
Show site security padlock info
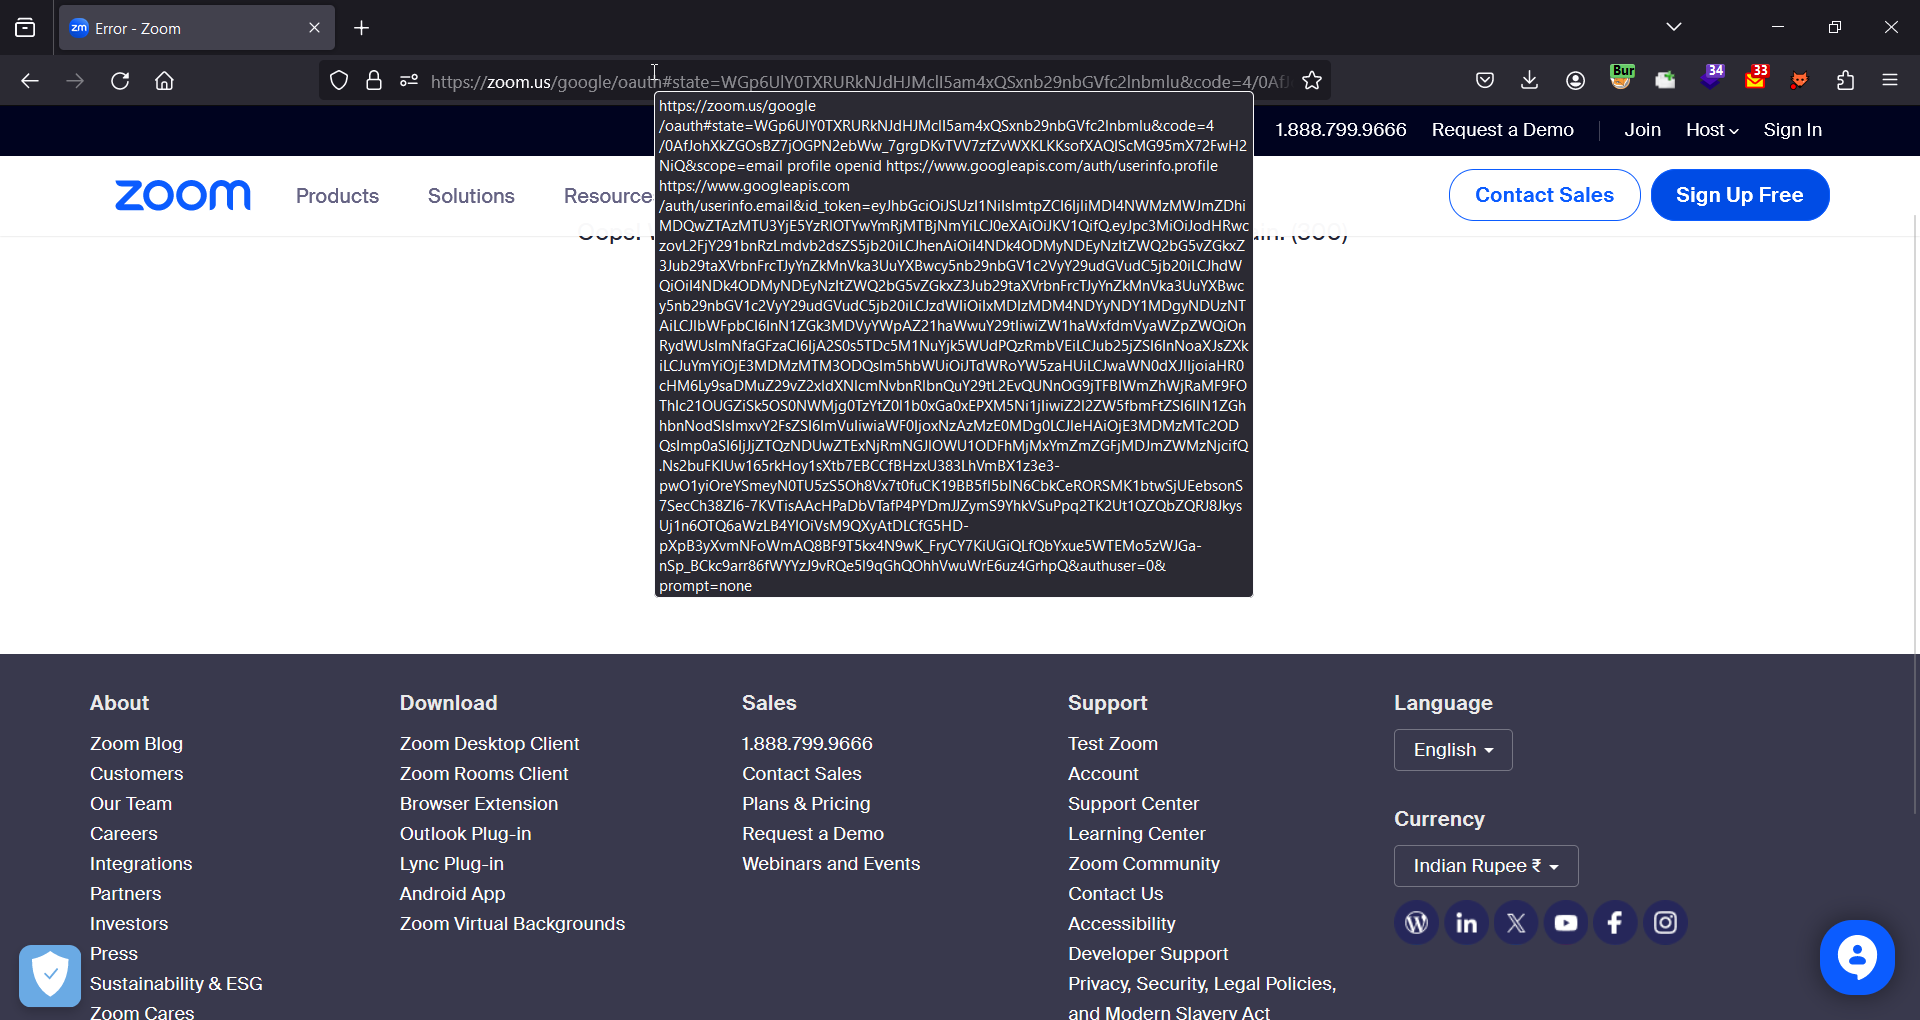pyautogui.click(x=374, y=81)
